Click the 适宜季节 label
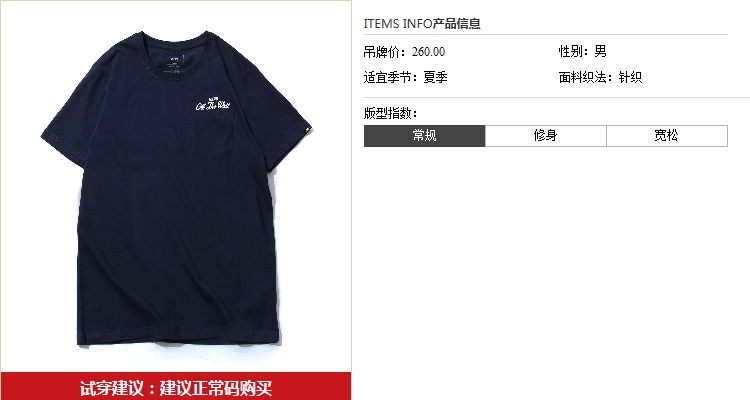 pyautogui.click(x=391, y=77)
